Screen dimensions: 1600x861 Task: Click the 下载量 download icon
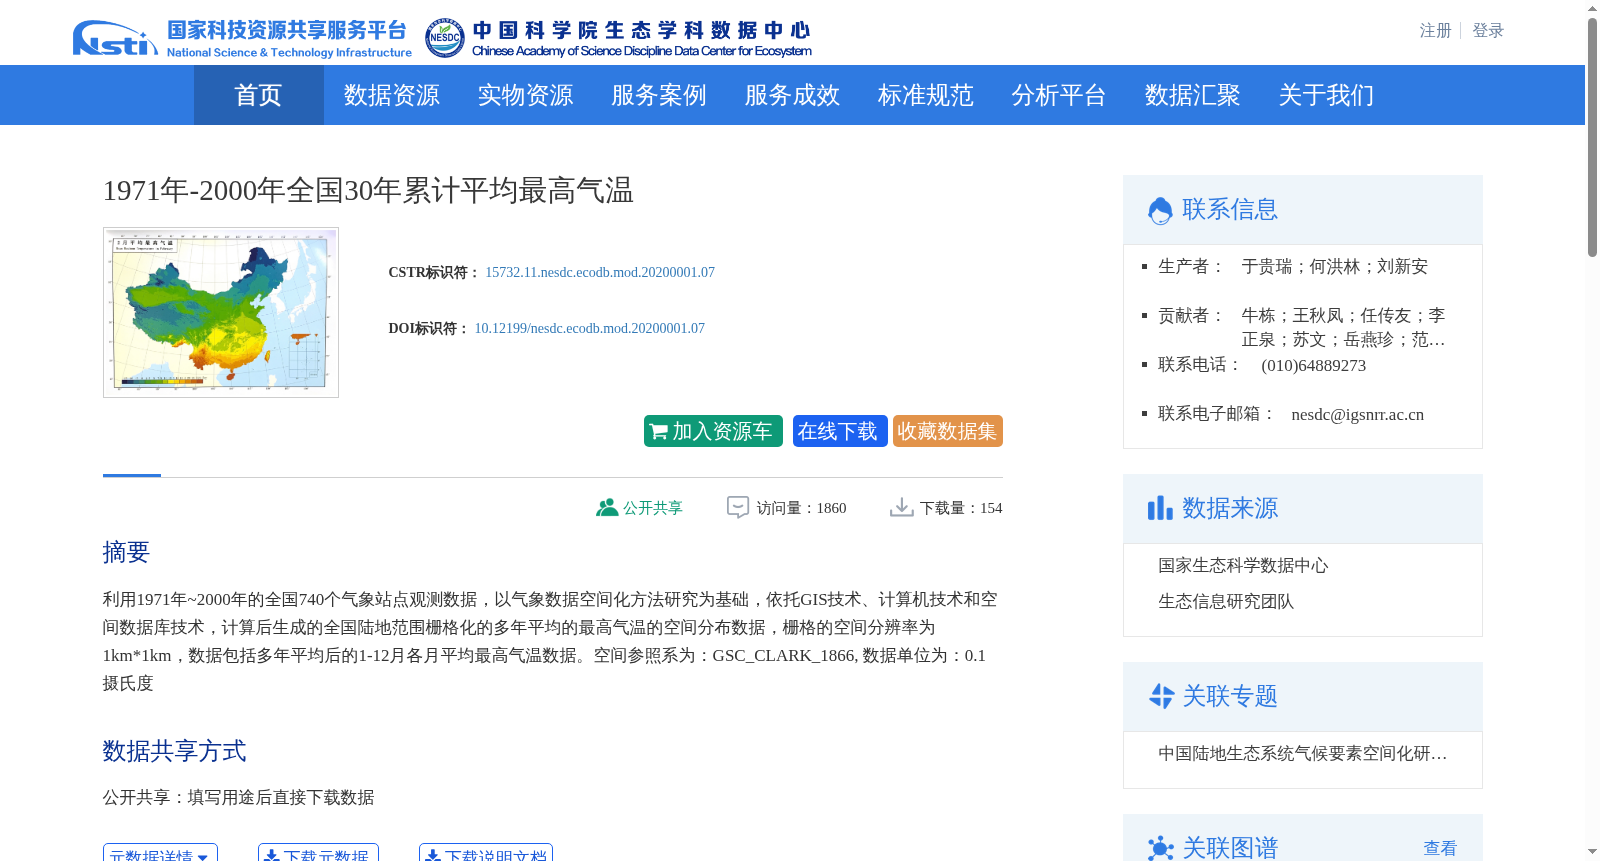(x=901, y=508)
